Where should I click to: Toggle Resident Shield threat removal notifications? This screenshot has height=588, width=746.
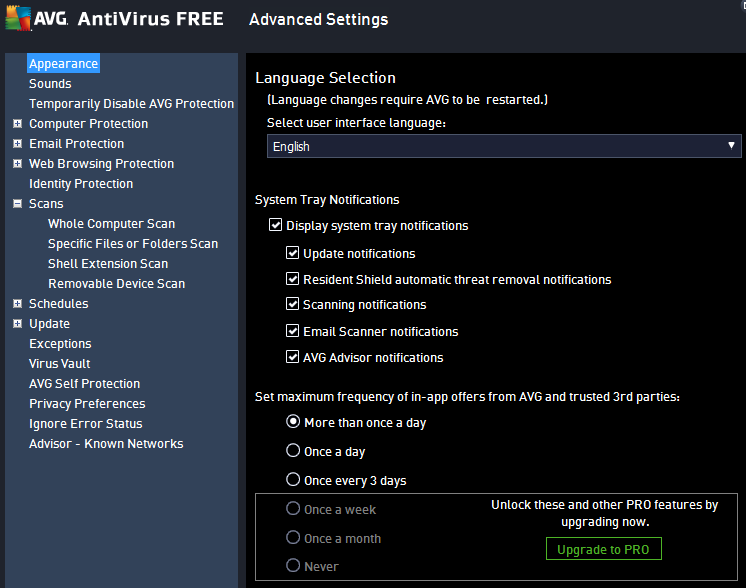click(292, 278)
